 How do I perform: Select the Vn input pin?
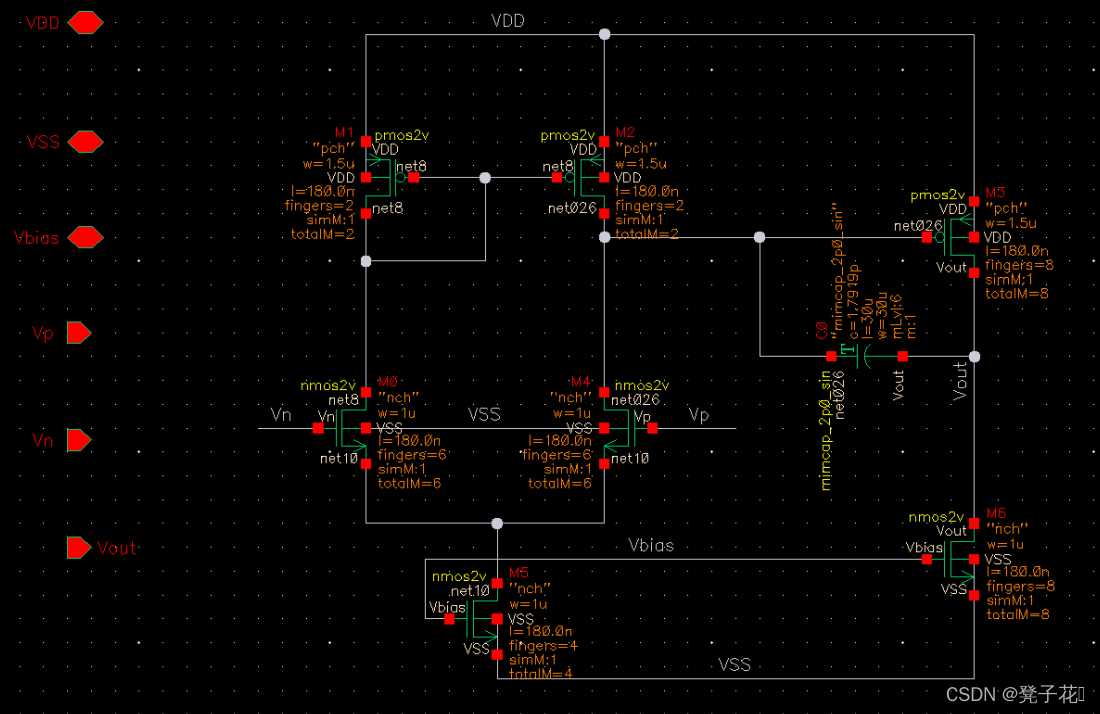pos(78,440)
